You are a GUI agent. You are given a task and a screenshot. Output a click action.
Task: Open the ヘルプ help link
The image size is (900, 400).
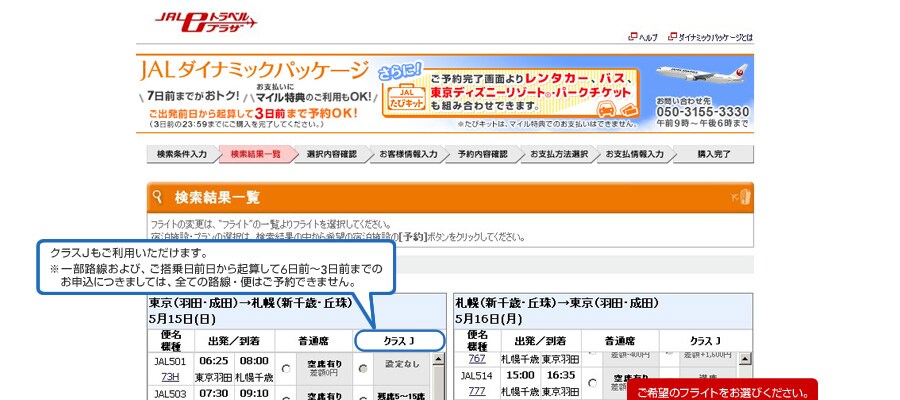coord(642,37)
